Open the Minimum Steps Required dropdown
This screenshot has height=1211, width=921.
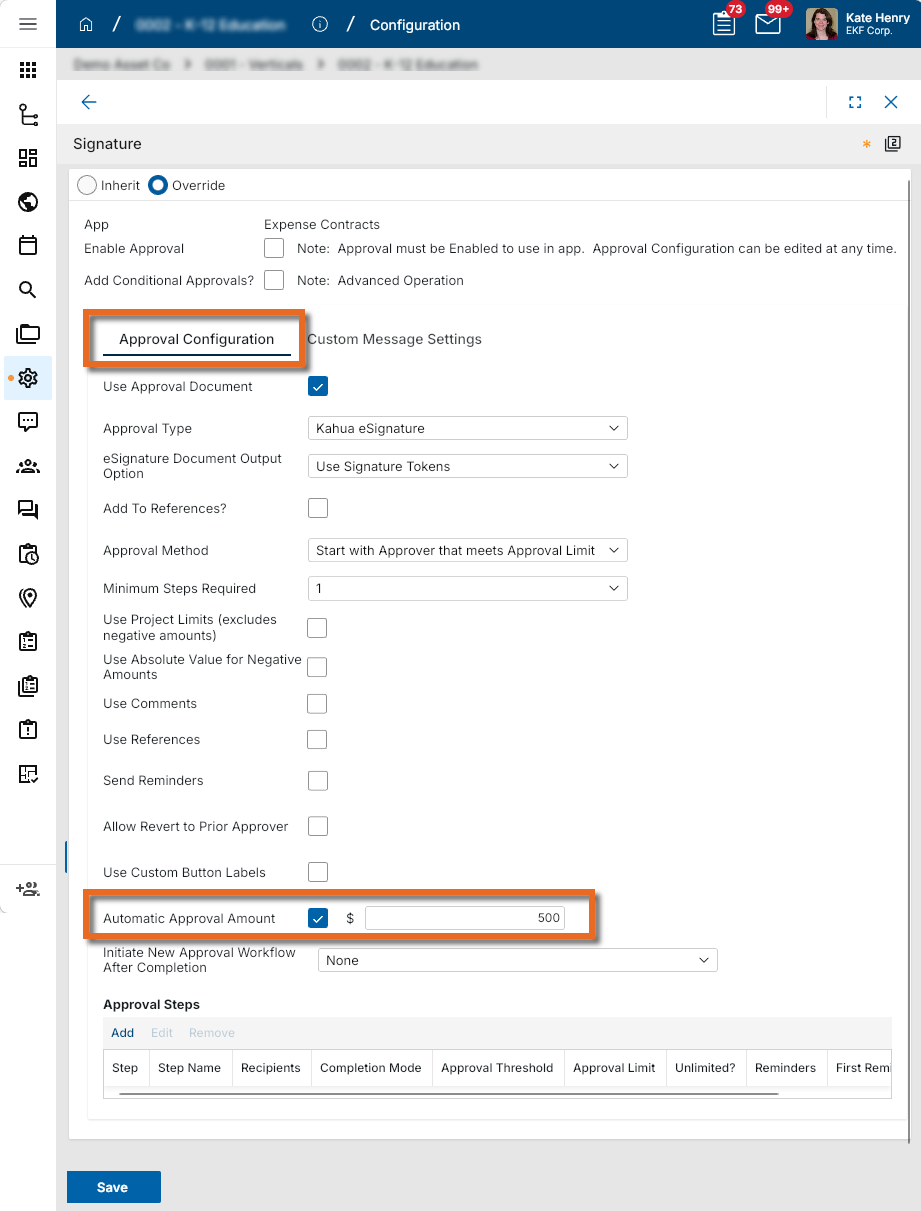coord(467,588)
